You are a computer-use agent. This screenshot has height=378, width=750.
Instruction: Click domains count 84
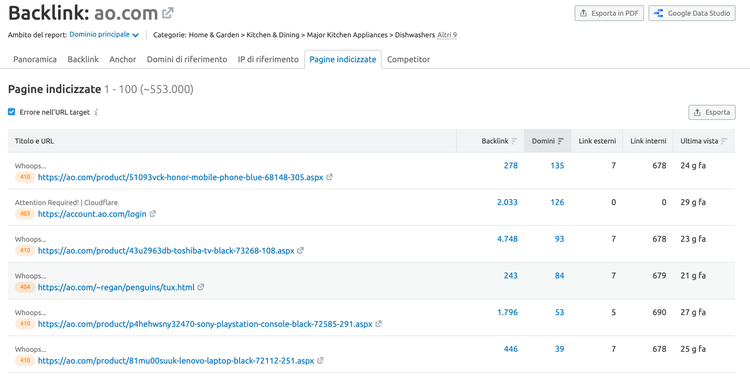click(x=559, y=276)
